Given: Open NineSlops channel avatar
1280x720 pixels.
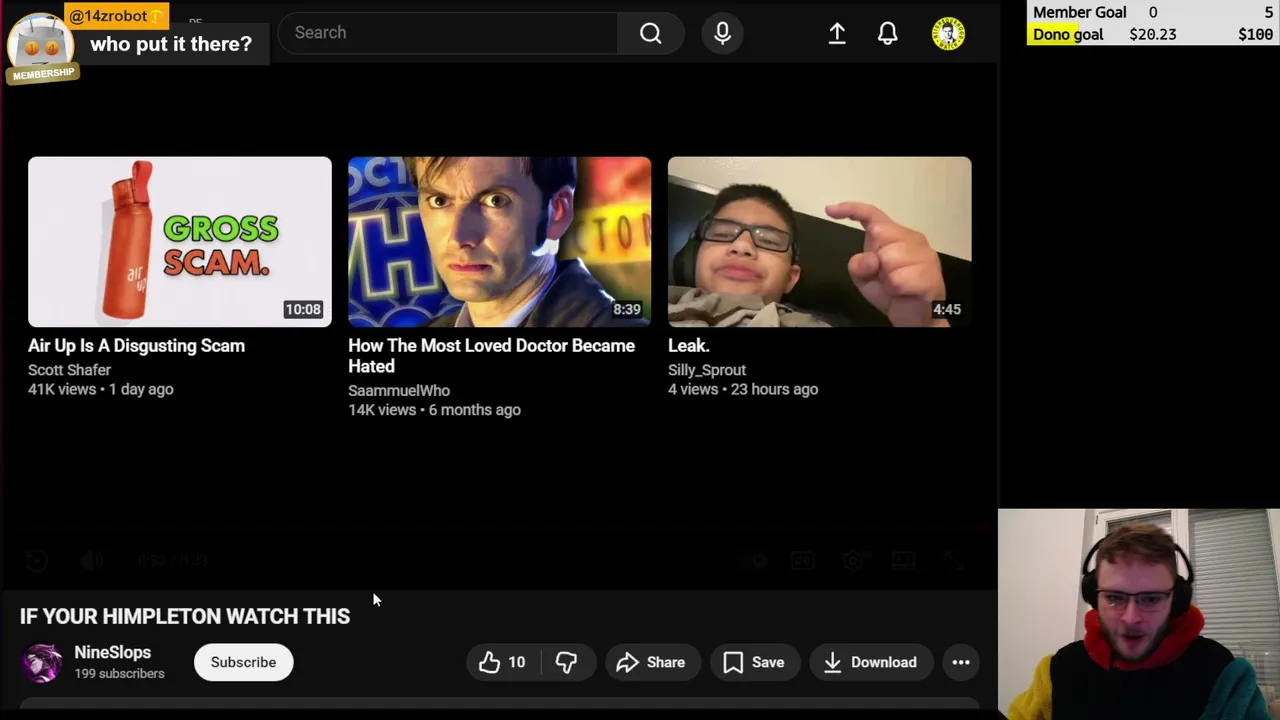Looking at the screenshot, I should click(42, 662).
